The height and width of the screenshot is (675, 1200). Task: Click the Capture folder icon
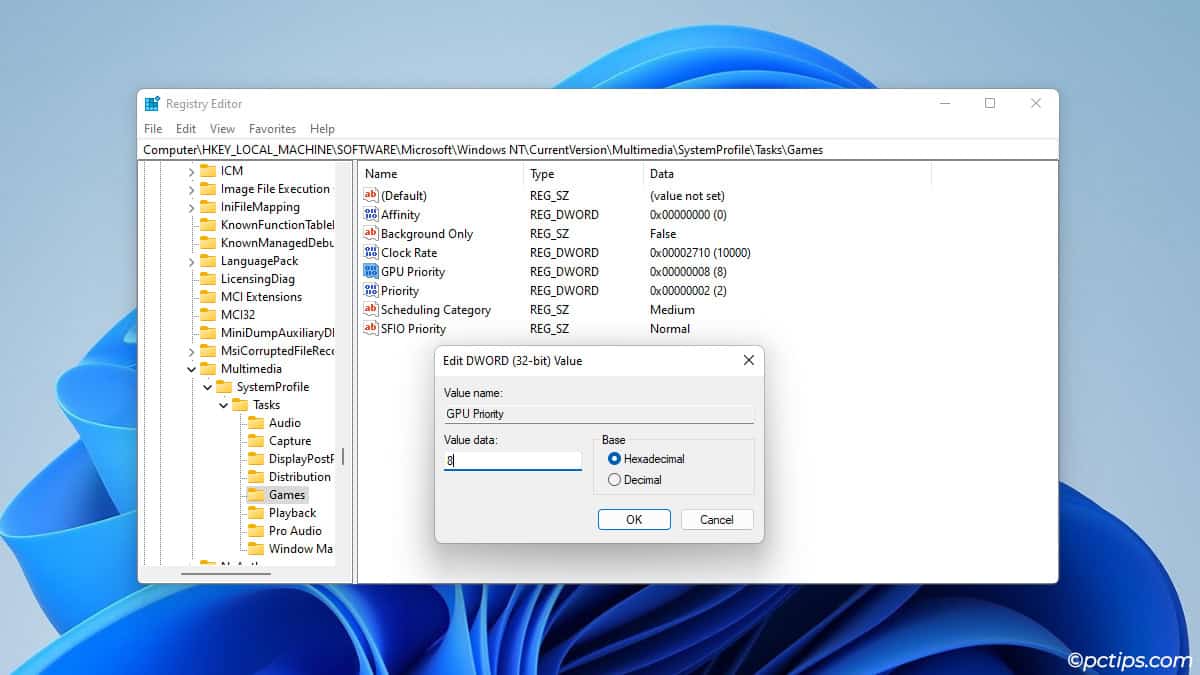[256, 441]
